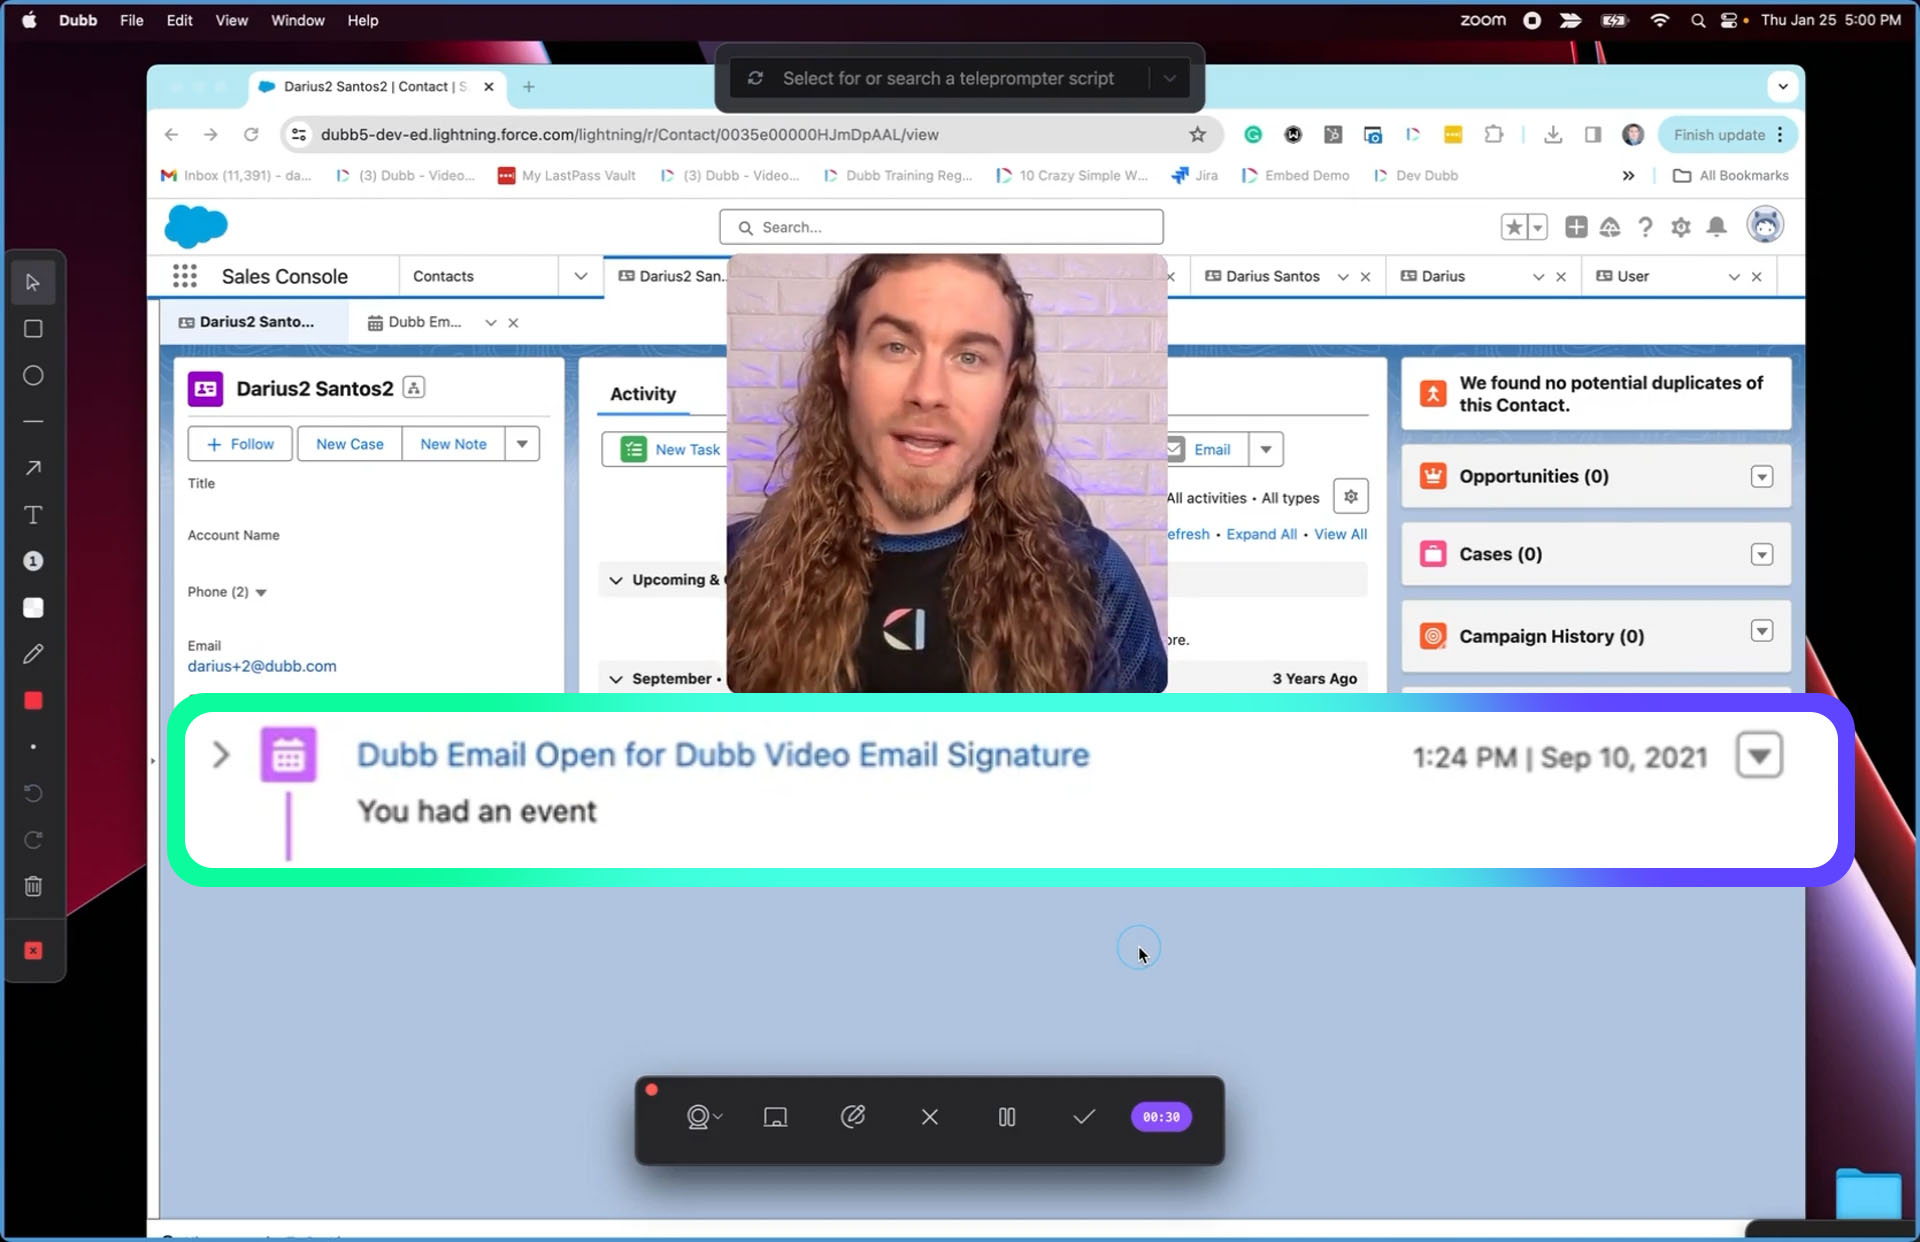Open the red color swatch picker
The height and width of the screenshot is (1242, 1920).
pos(33,700)
